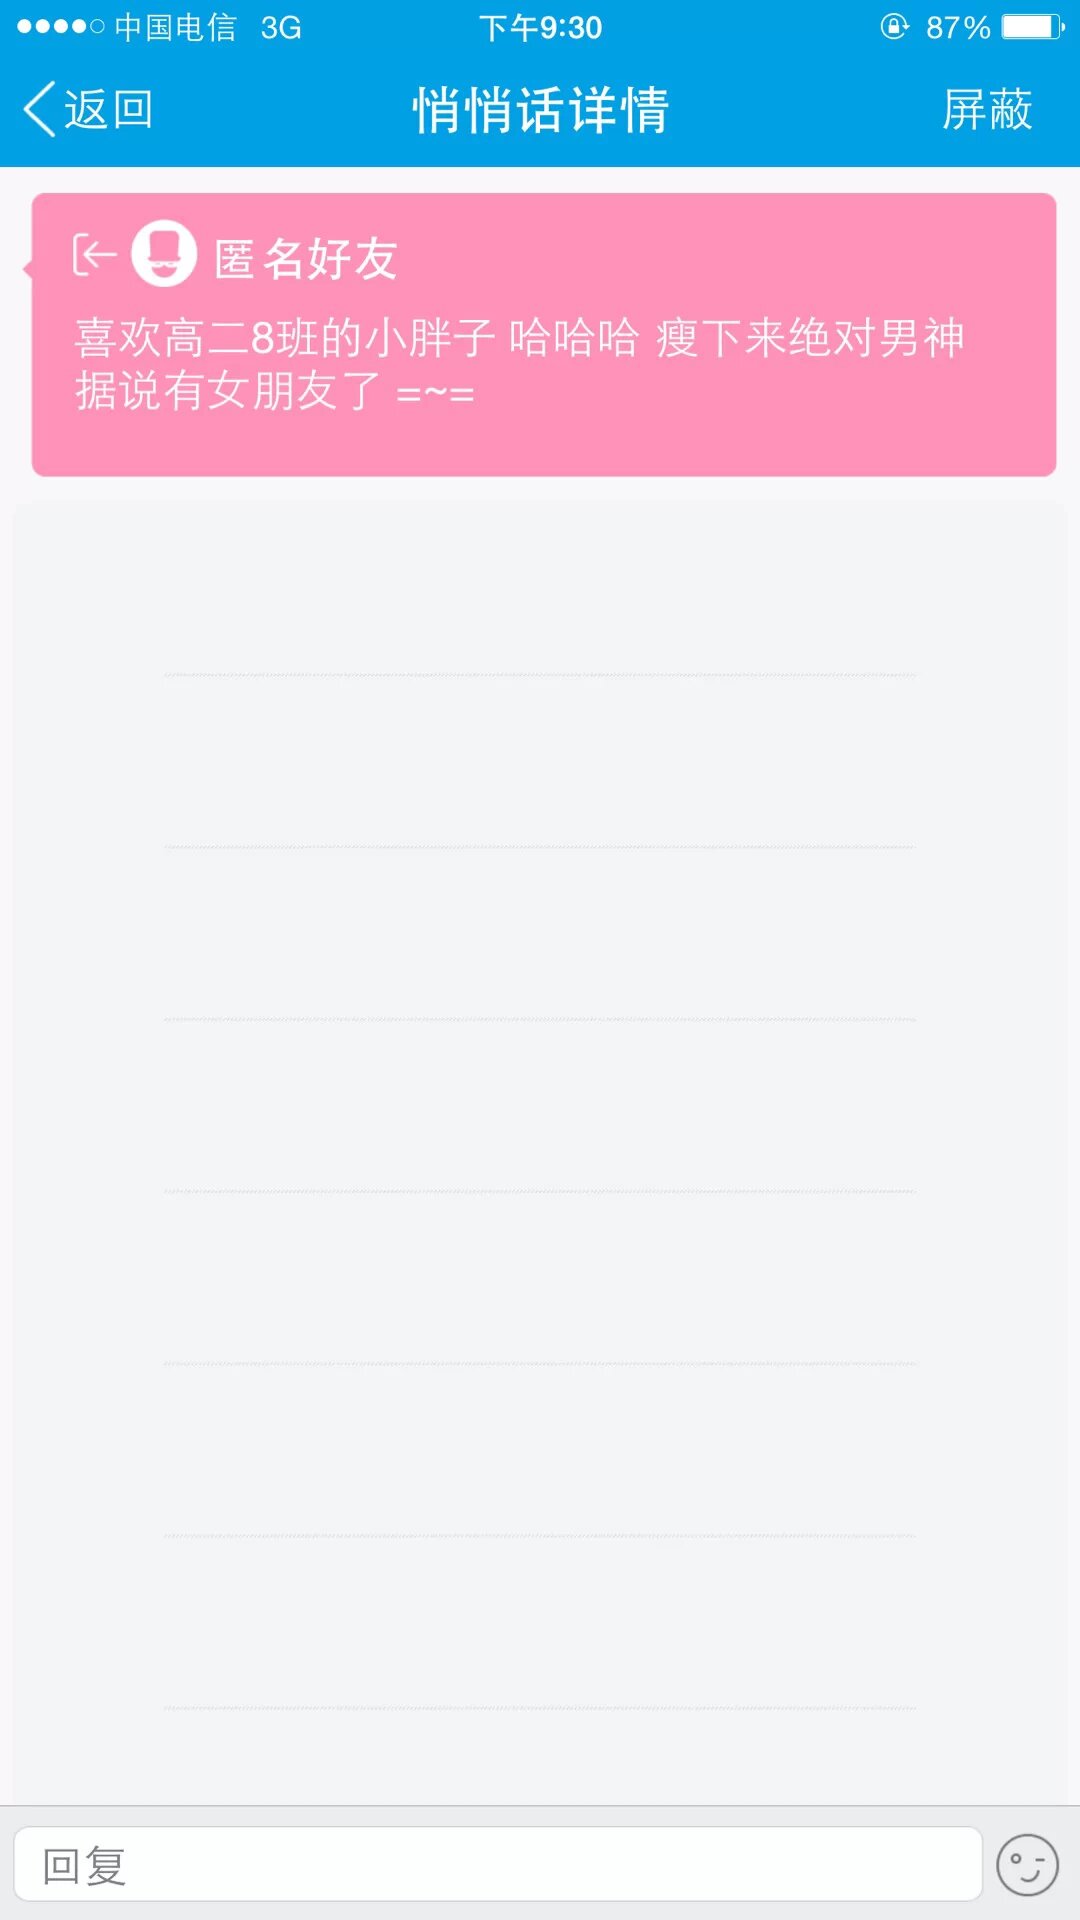Tap the 中国电信 carrier label
This screenshot has height=1920, width=1080.
pos(175,27)
